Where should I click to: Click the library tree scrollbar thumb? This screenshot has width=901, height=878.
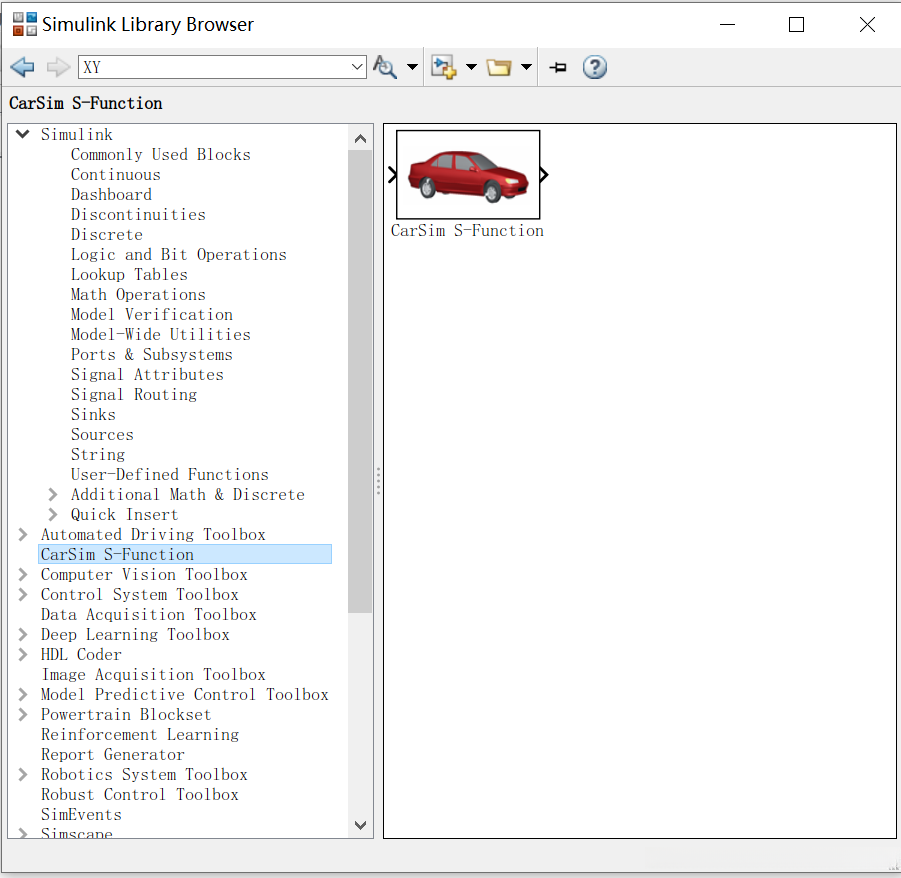pos(360,382)
